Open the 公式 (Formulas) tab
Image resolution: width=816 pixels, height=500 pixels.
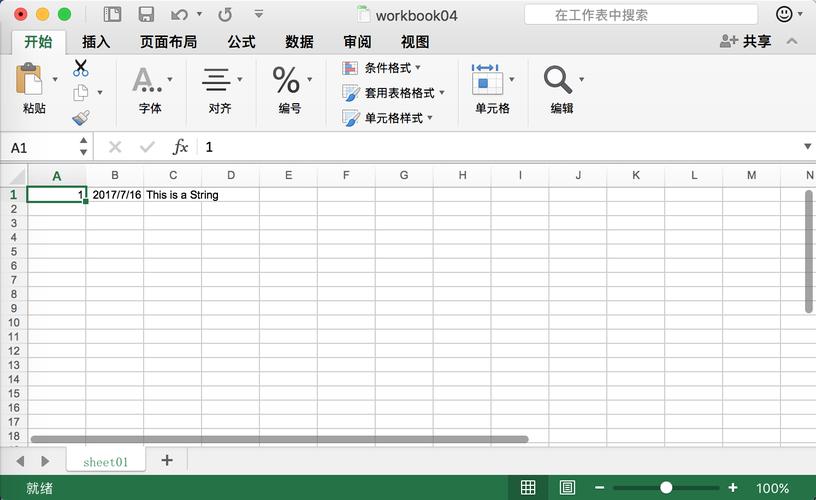241,42
